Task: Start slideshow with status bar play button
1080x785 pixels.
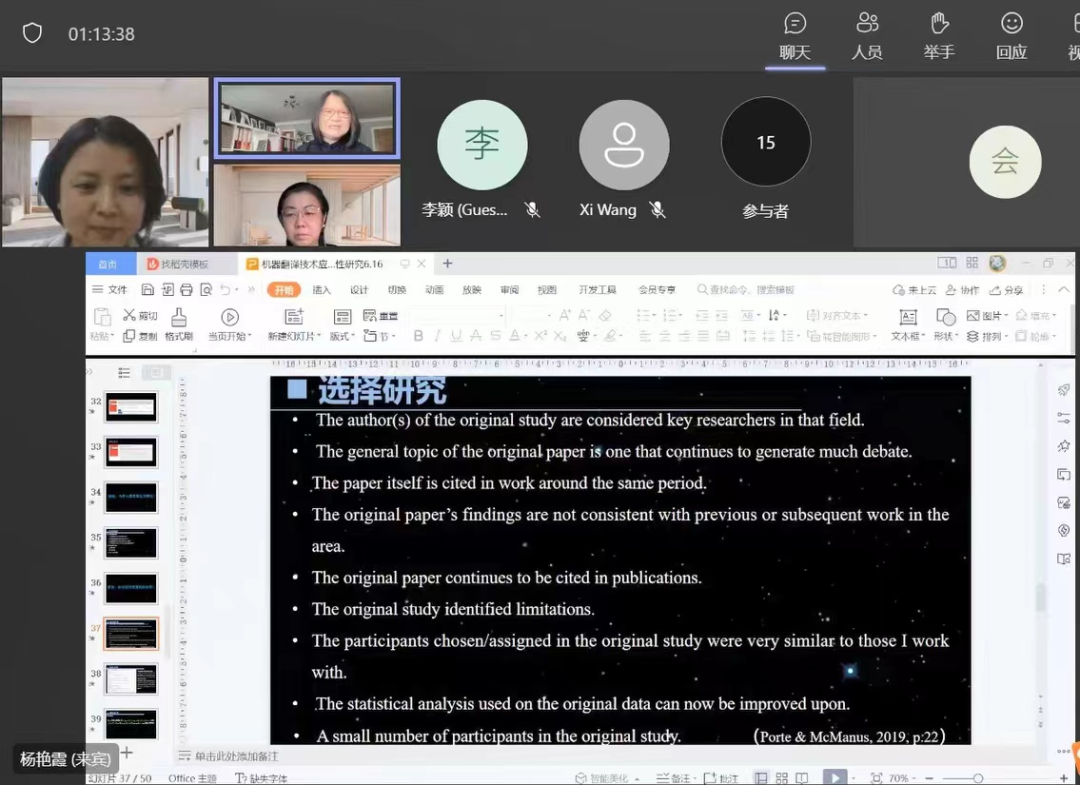Action: (833, 777)
